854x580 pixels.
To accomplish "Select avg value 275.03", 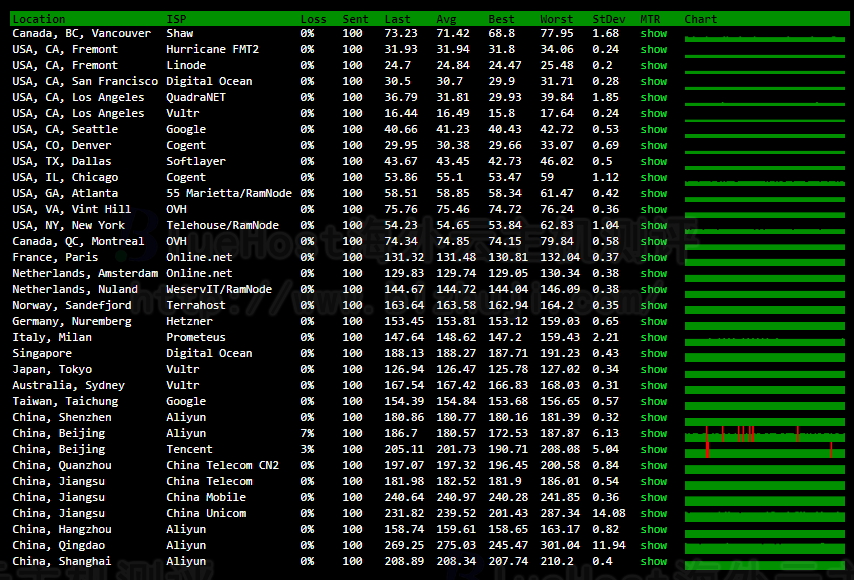I will point(456,545).
